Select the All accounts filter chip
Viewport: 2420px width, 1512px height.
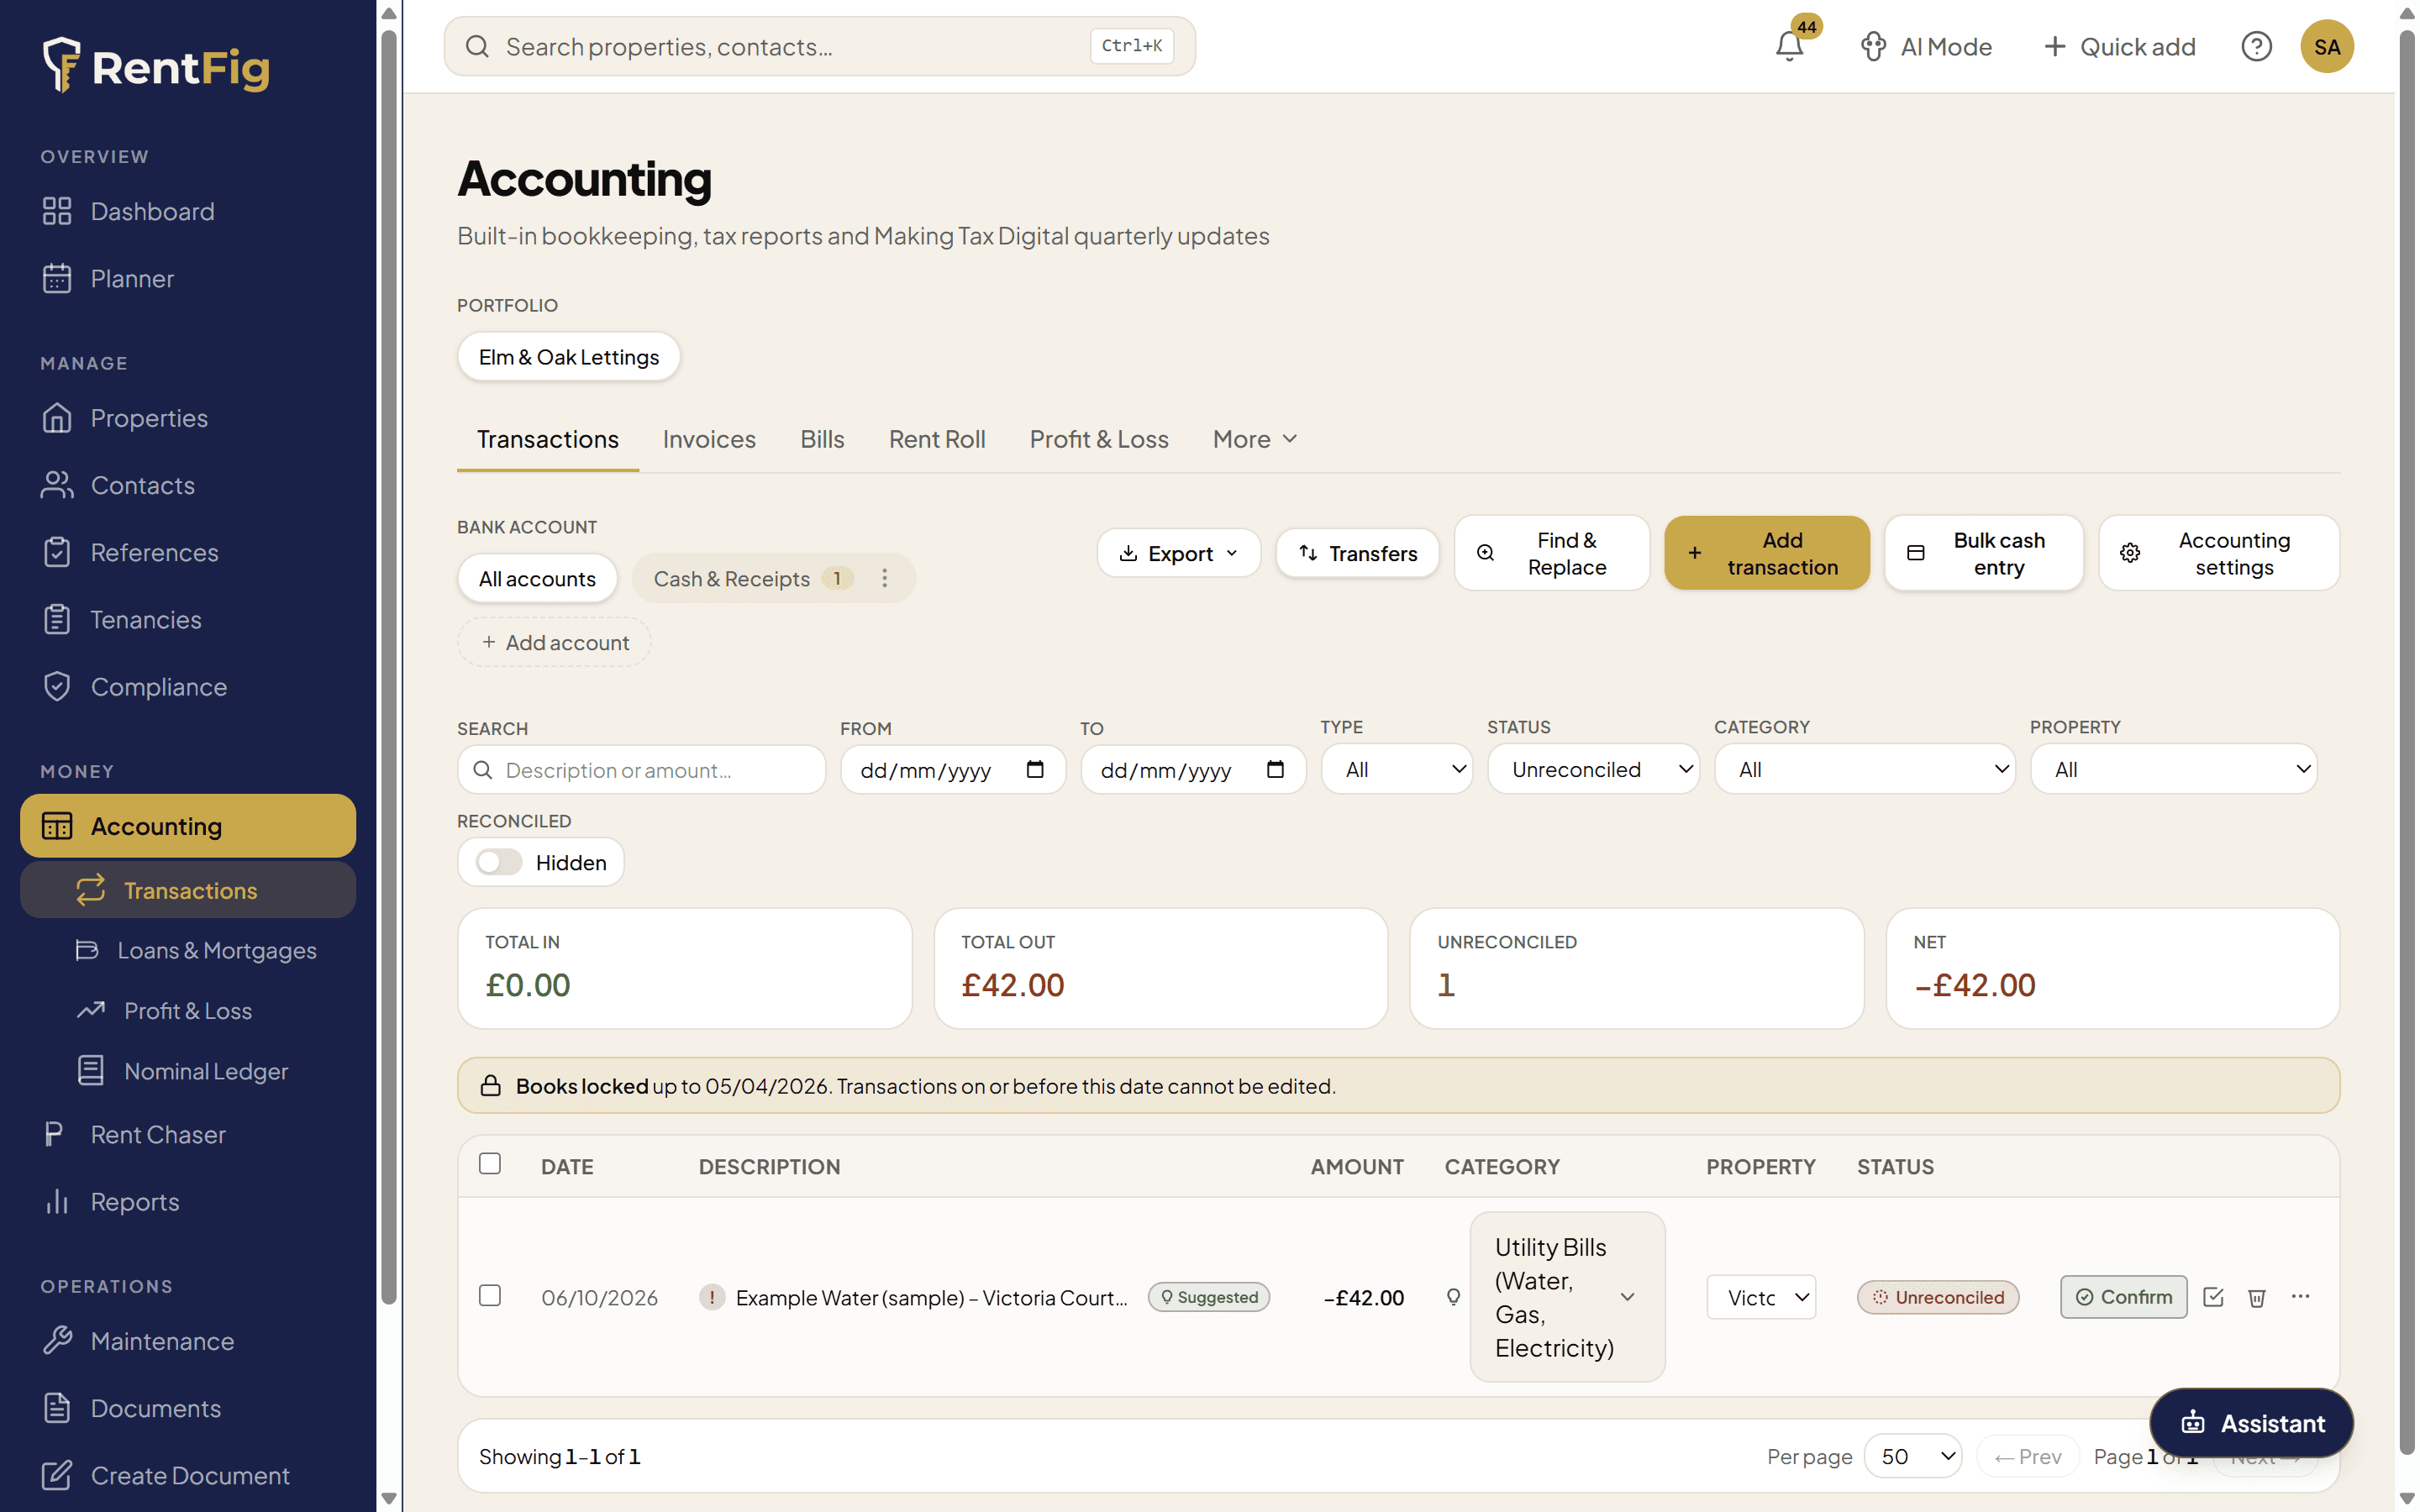point(537,578)
